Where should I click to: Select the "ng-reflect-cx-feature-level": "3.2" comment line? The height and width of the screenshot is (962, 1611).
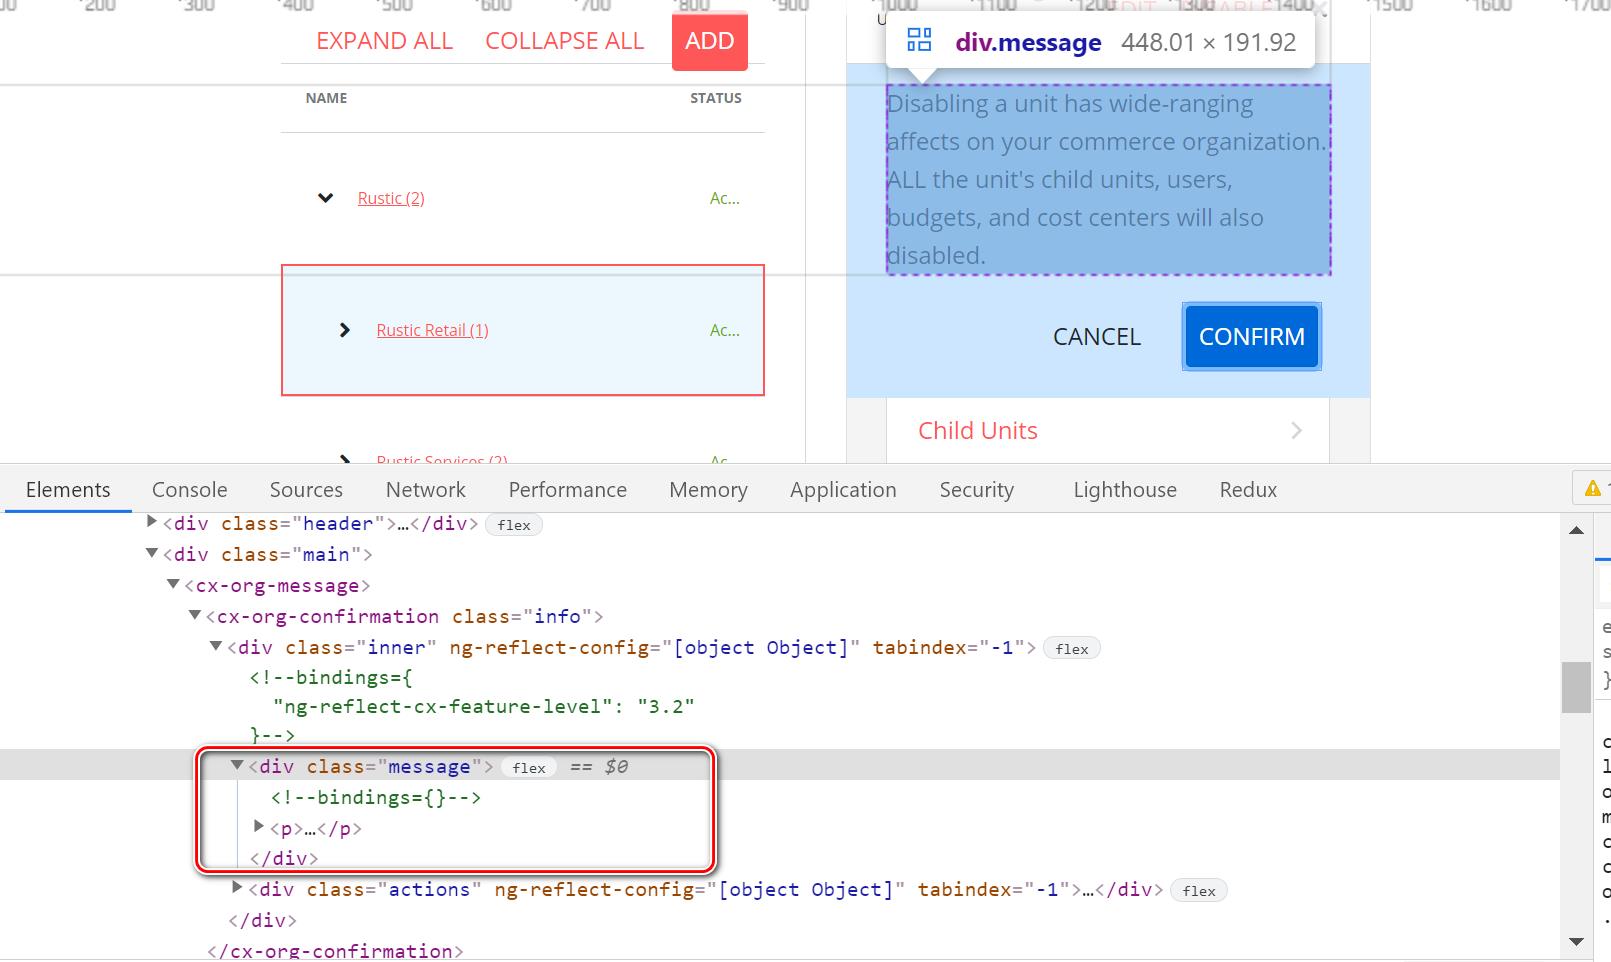(x=484, y=706)
